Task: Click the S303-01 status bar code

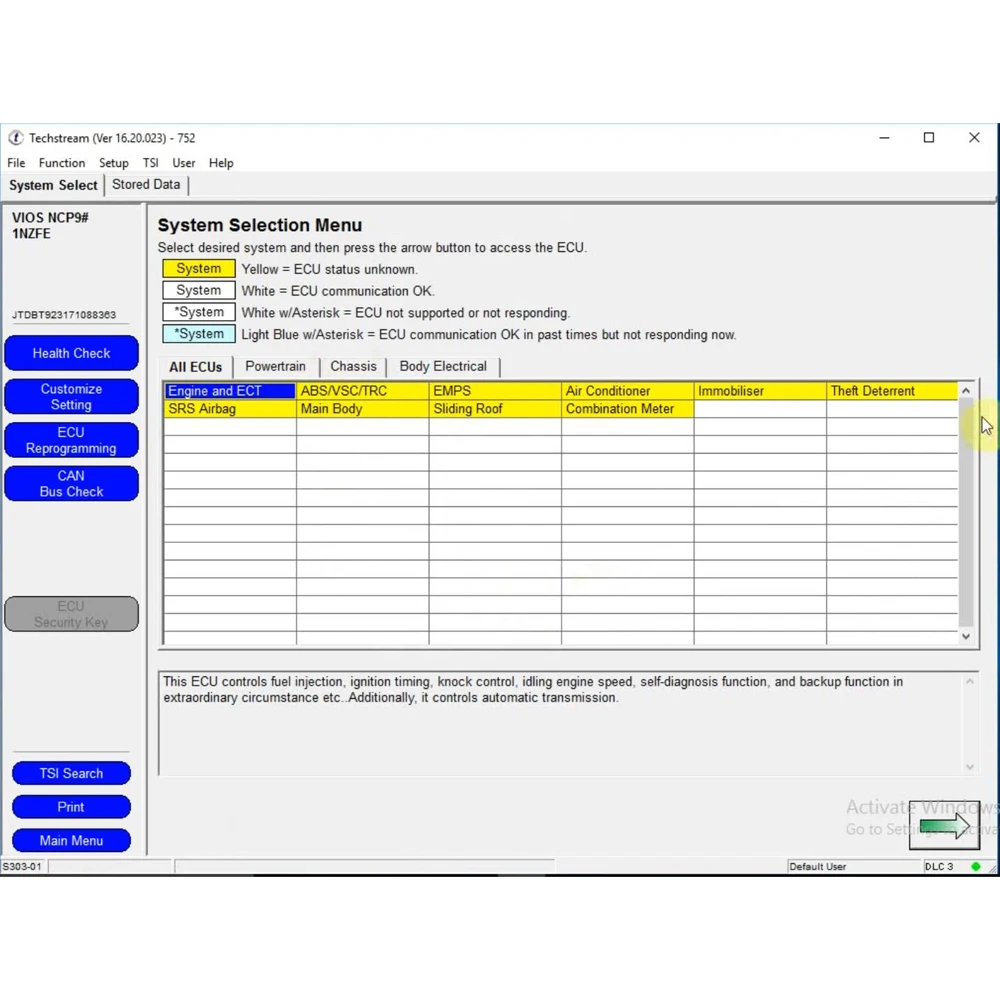Action: 22,866
